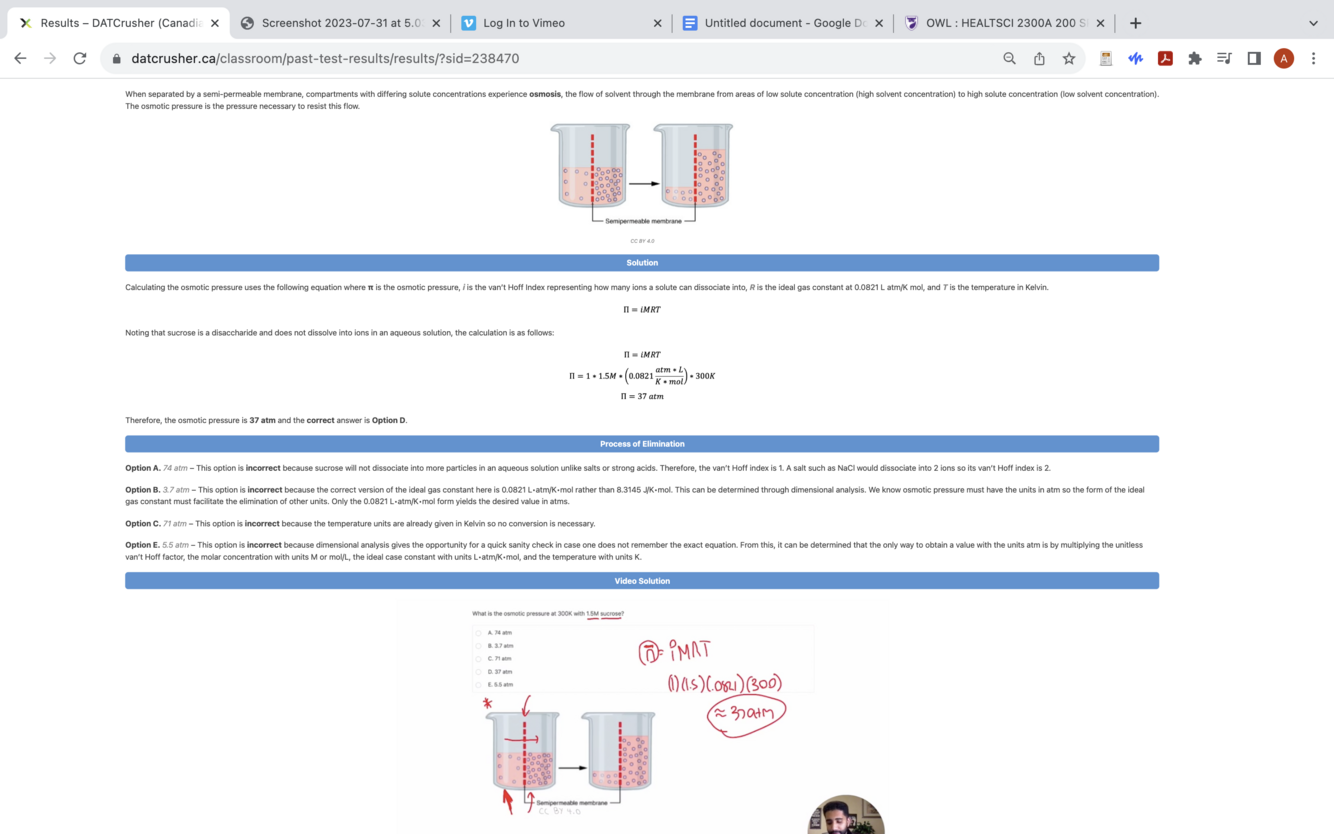Click the CC BY 4.0 caption under diagram
This screenshot has height=834, width=1334.
[642, 241]
